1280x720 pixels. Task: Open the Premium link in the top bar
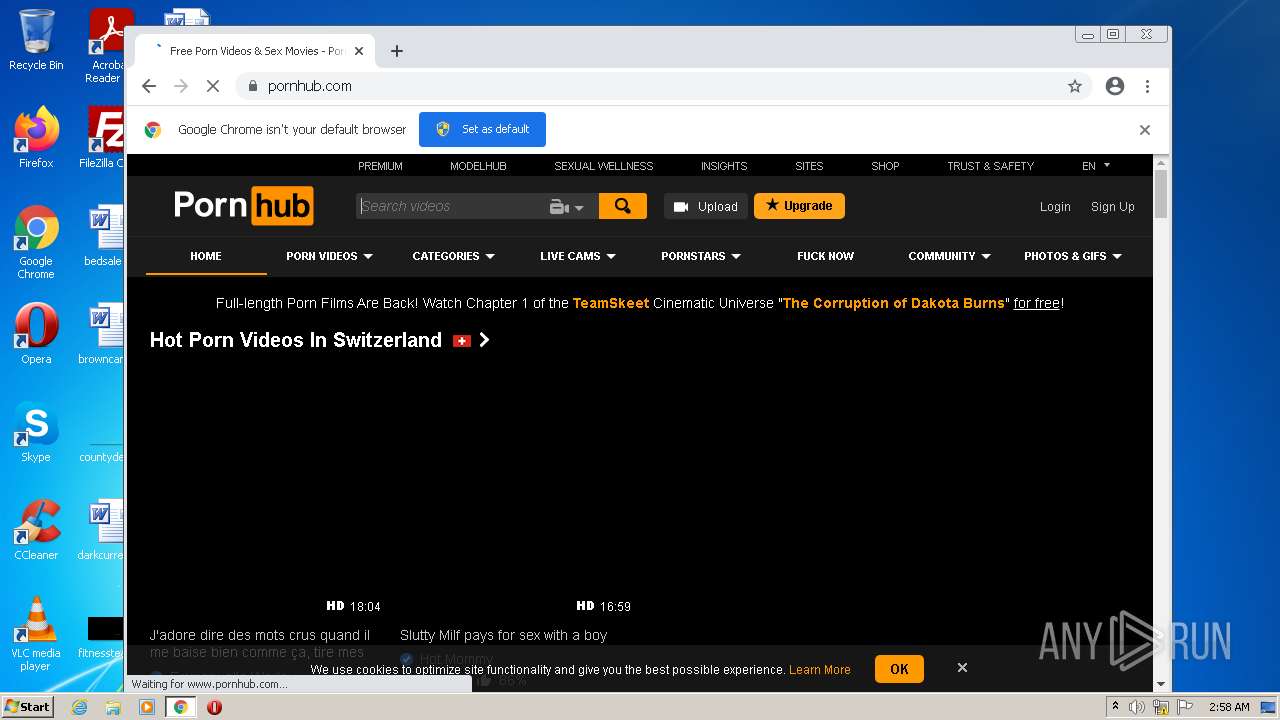coord(380,166)
